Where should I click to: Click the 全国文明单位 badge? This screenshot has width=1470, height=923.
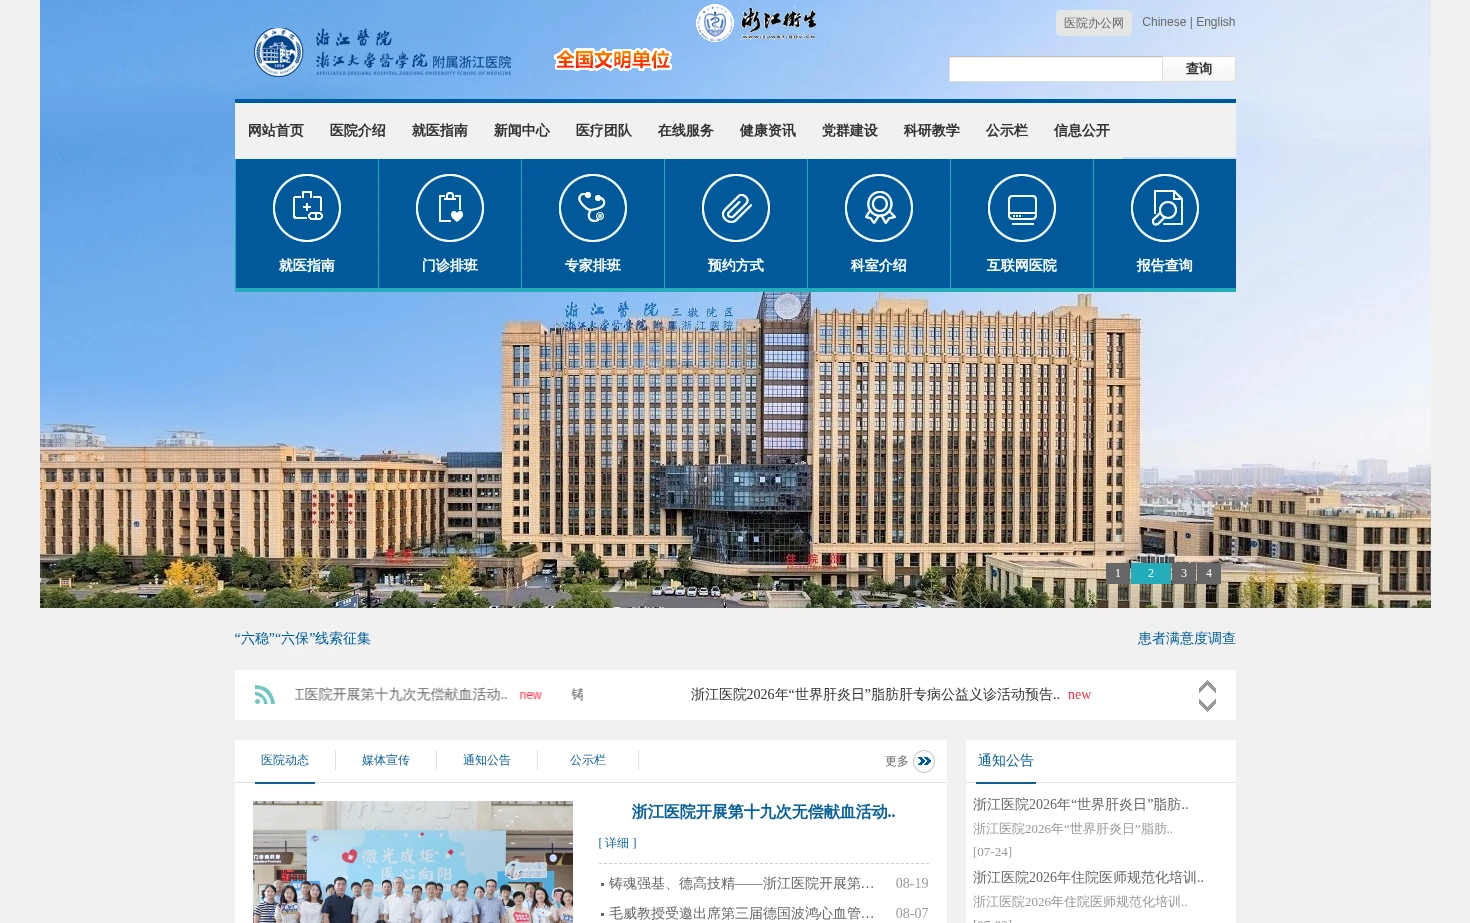(613, 60)
